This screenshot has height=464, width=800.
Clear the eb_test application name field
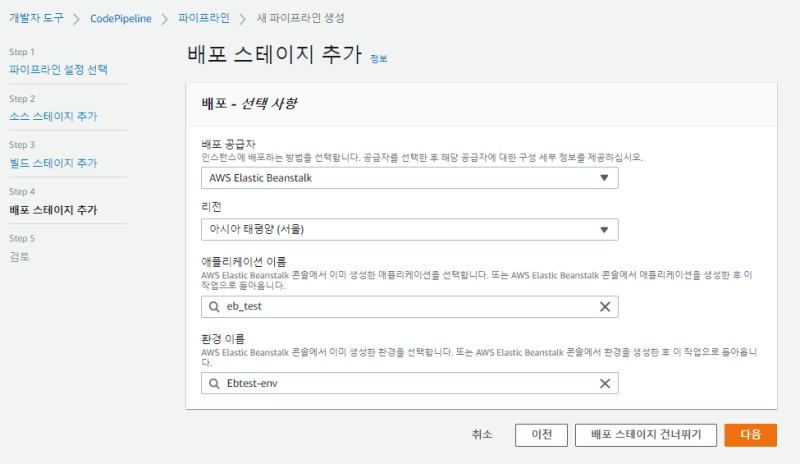[x=604, y=307]
